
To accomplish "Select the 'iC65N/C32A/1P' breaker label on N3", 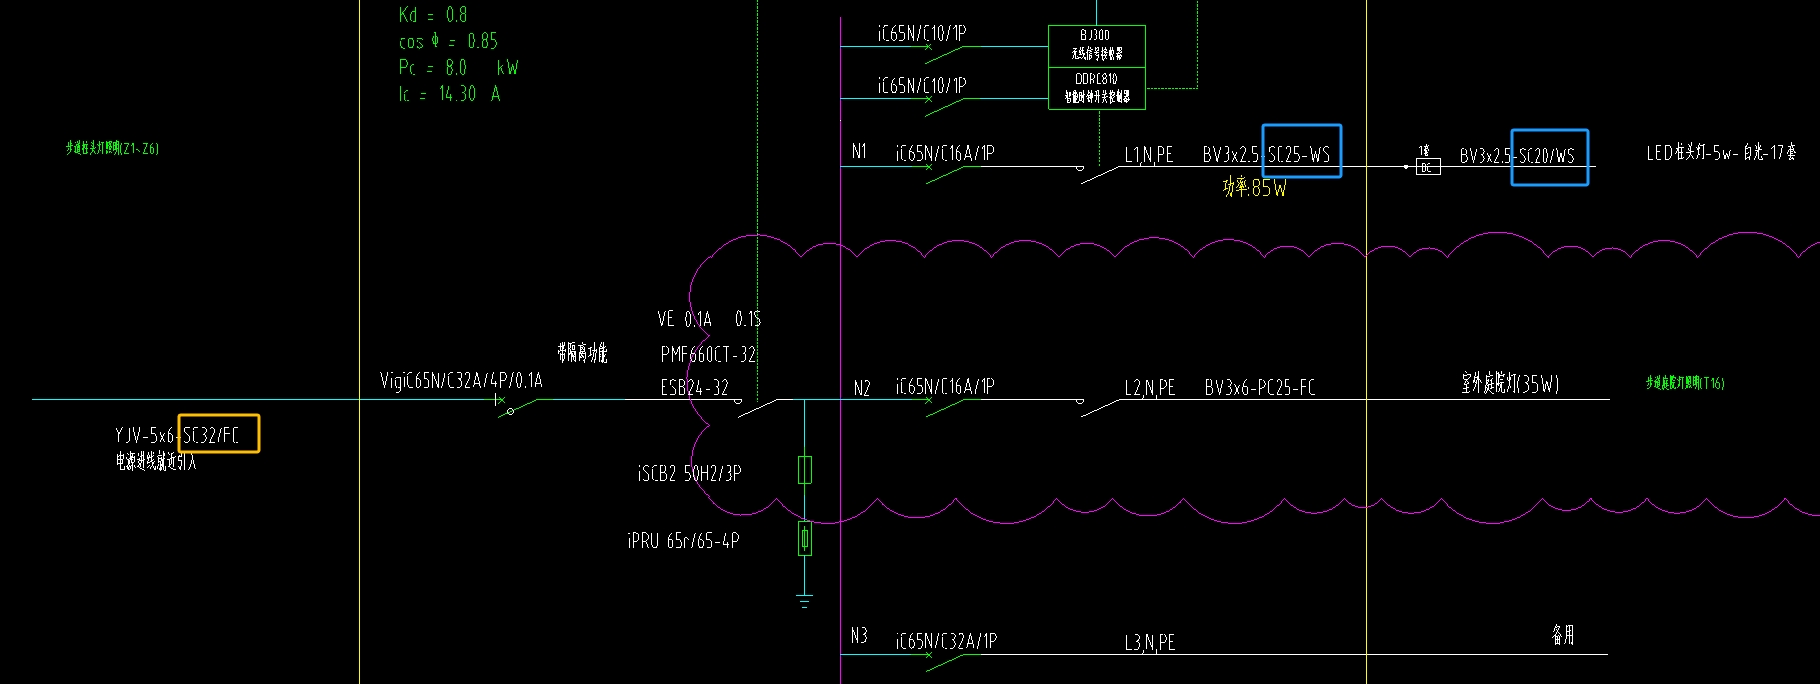I will (x=946, y=641).
